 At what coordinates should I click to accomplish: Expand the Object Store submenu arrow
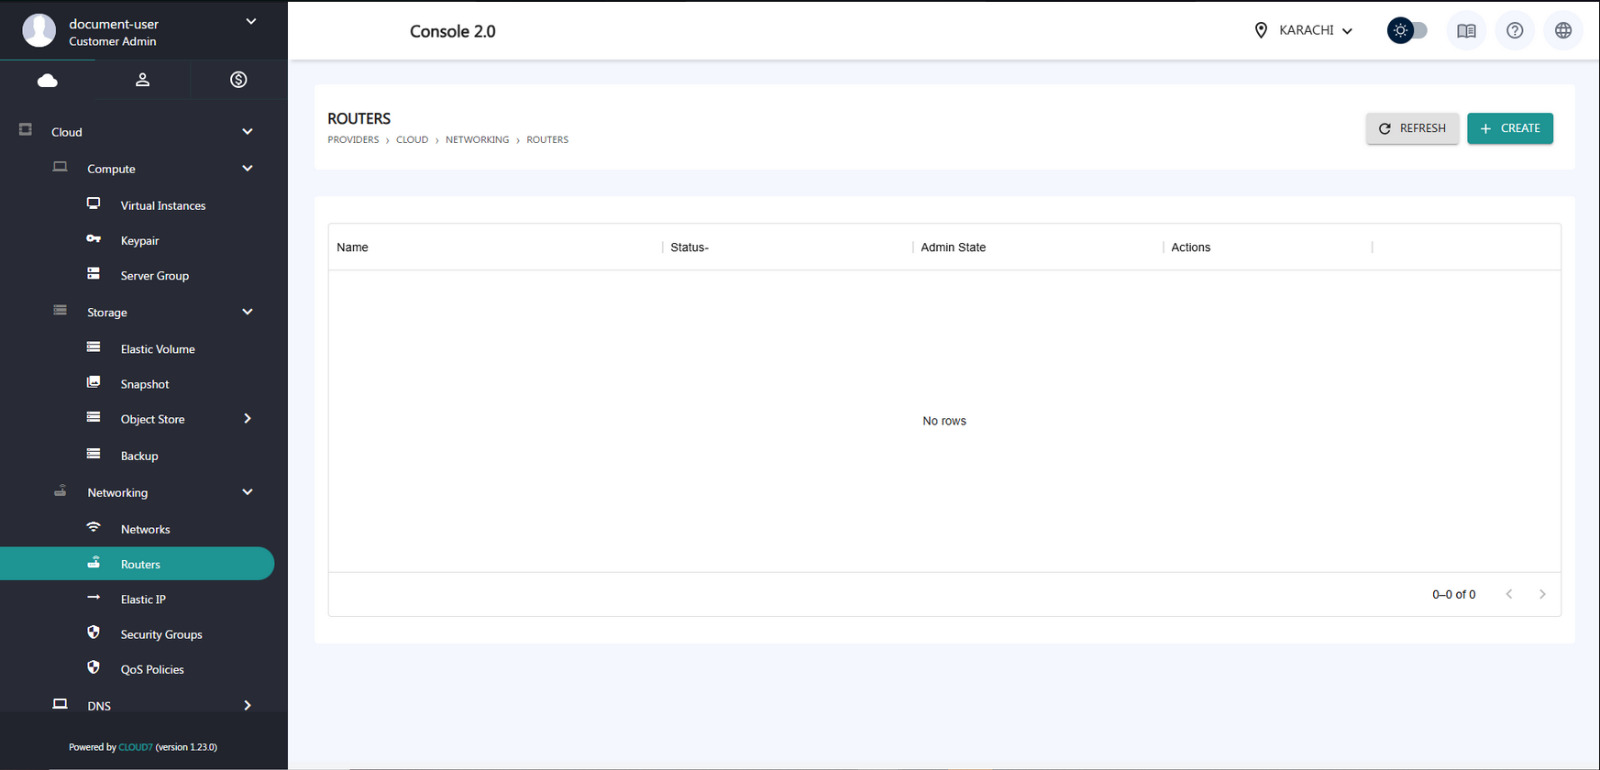click(247, 419)
